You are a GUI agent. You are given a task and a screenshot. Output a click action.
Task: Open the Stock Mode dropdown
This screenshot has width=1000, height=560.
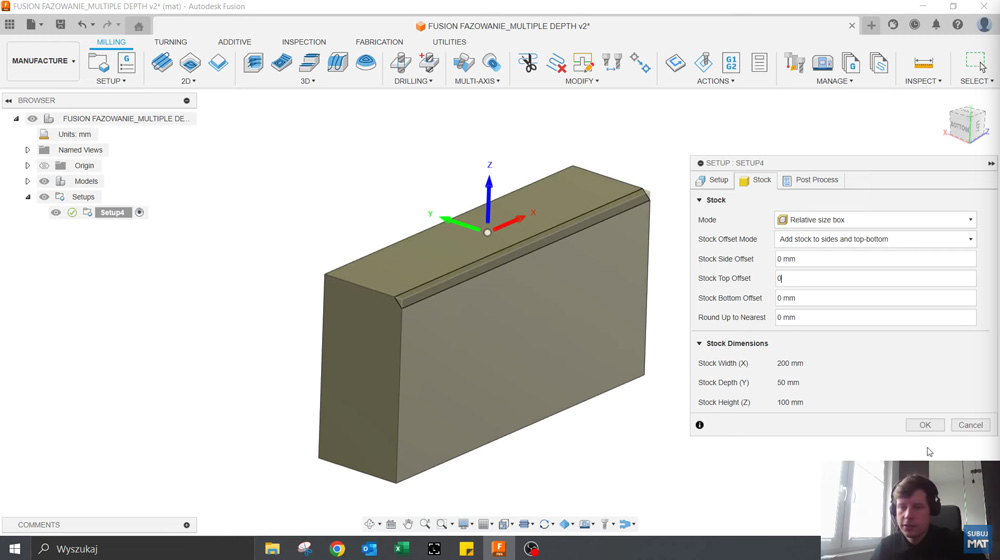875,220
